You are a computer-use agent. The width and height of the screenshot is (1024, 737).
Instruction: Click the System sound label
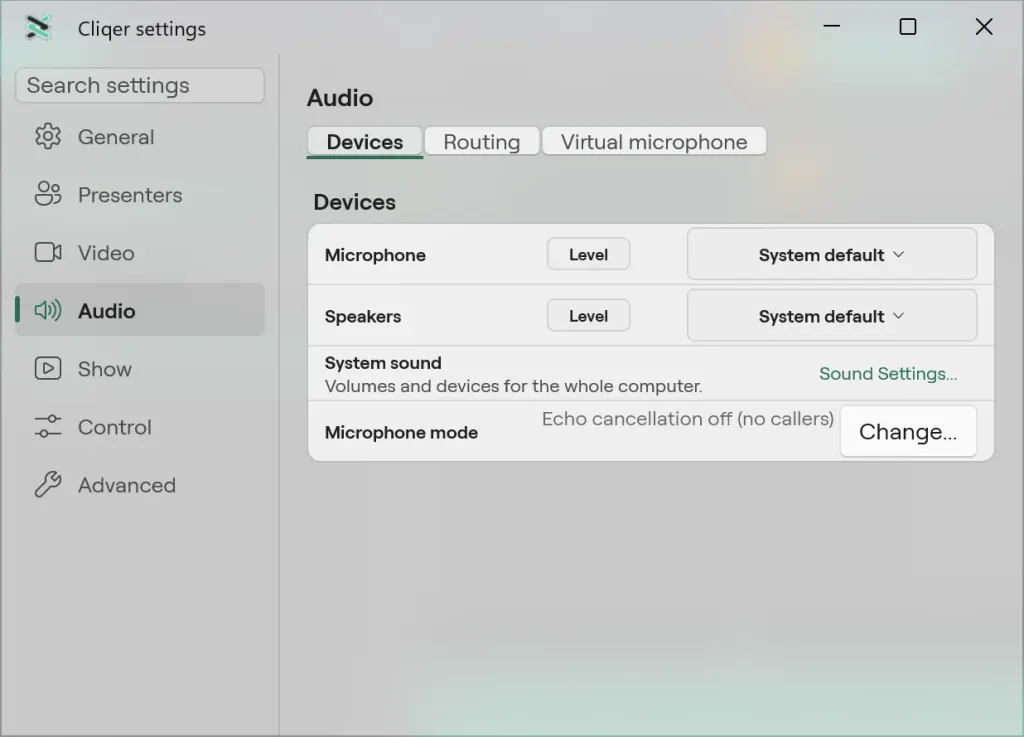click(383, 363)
